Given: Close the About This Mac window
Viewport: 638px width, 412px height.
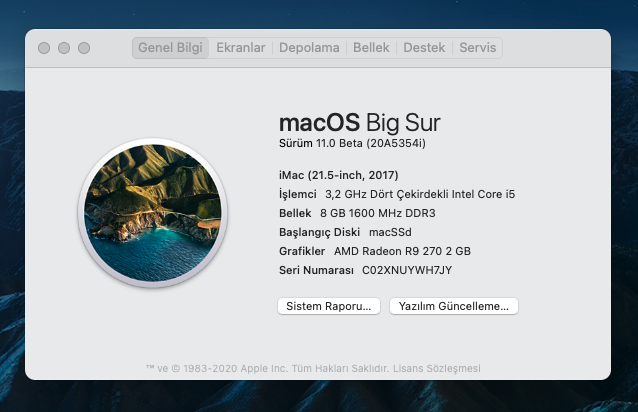Looking at the screenshot, I should pyautogui.click(x=44, y=48).
